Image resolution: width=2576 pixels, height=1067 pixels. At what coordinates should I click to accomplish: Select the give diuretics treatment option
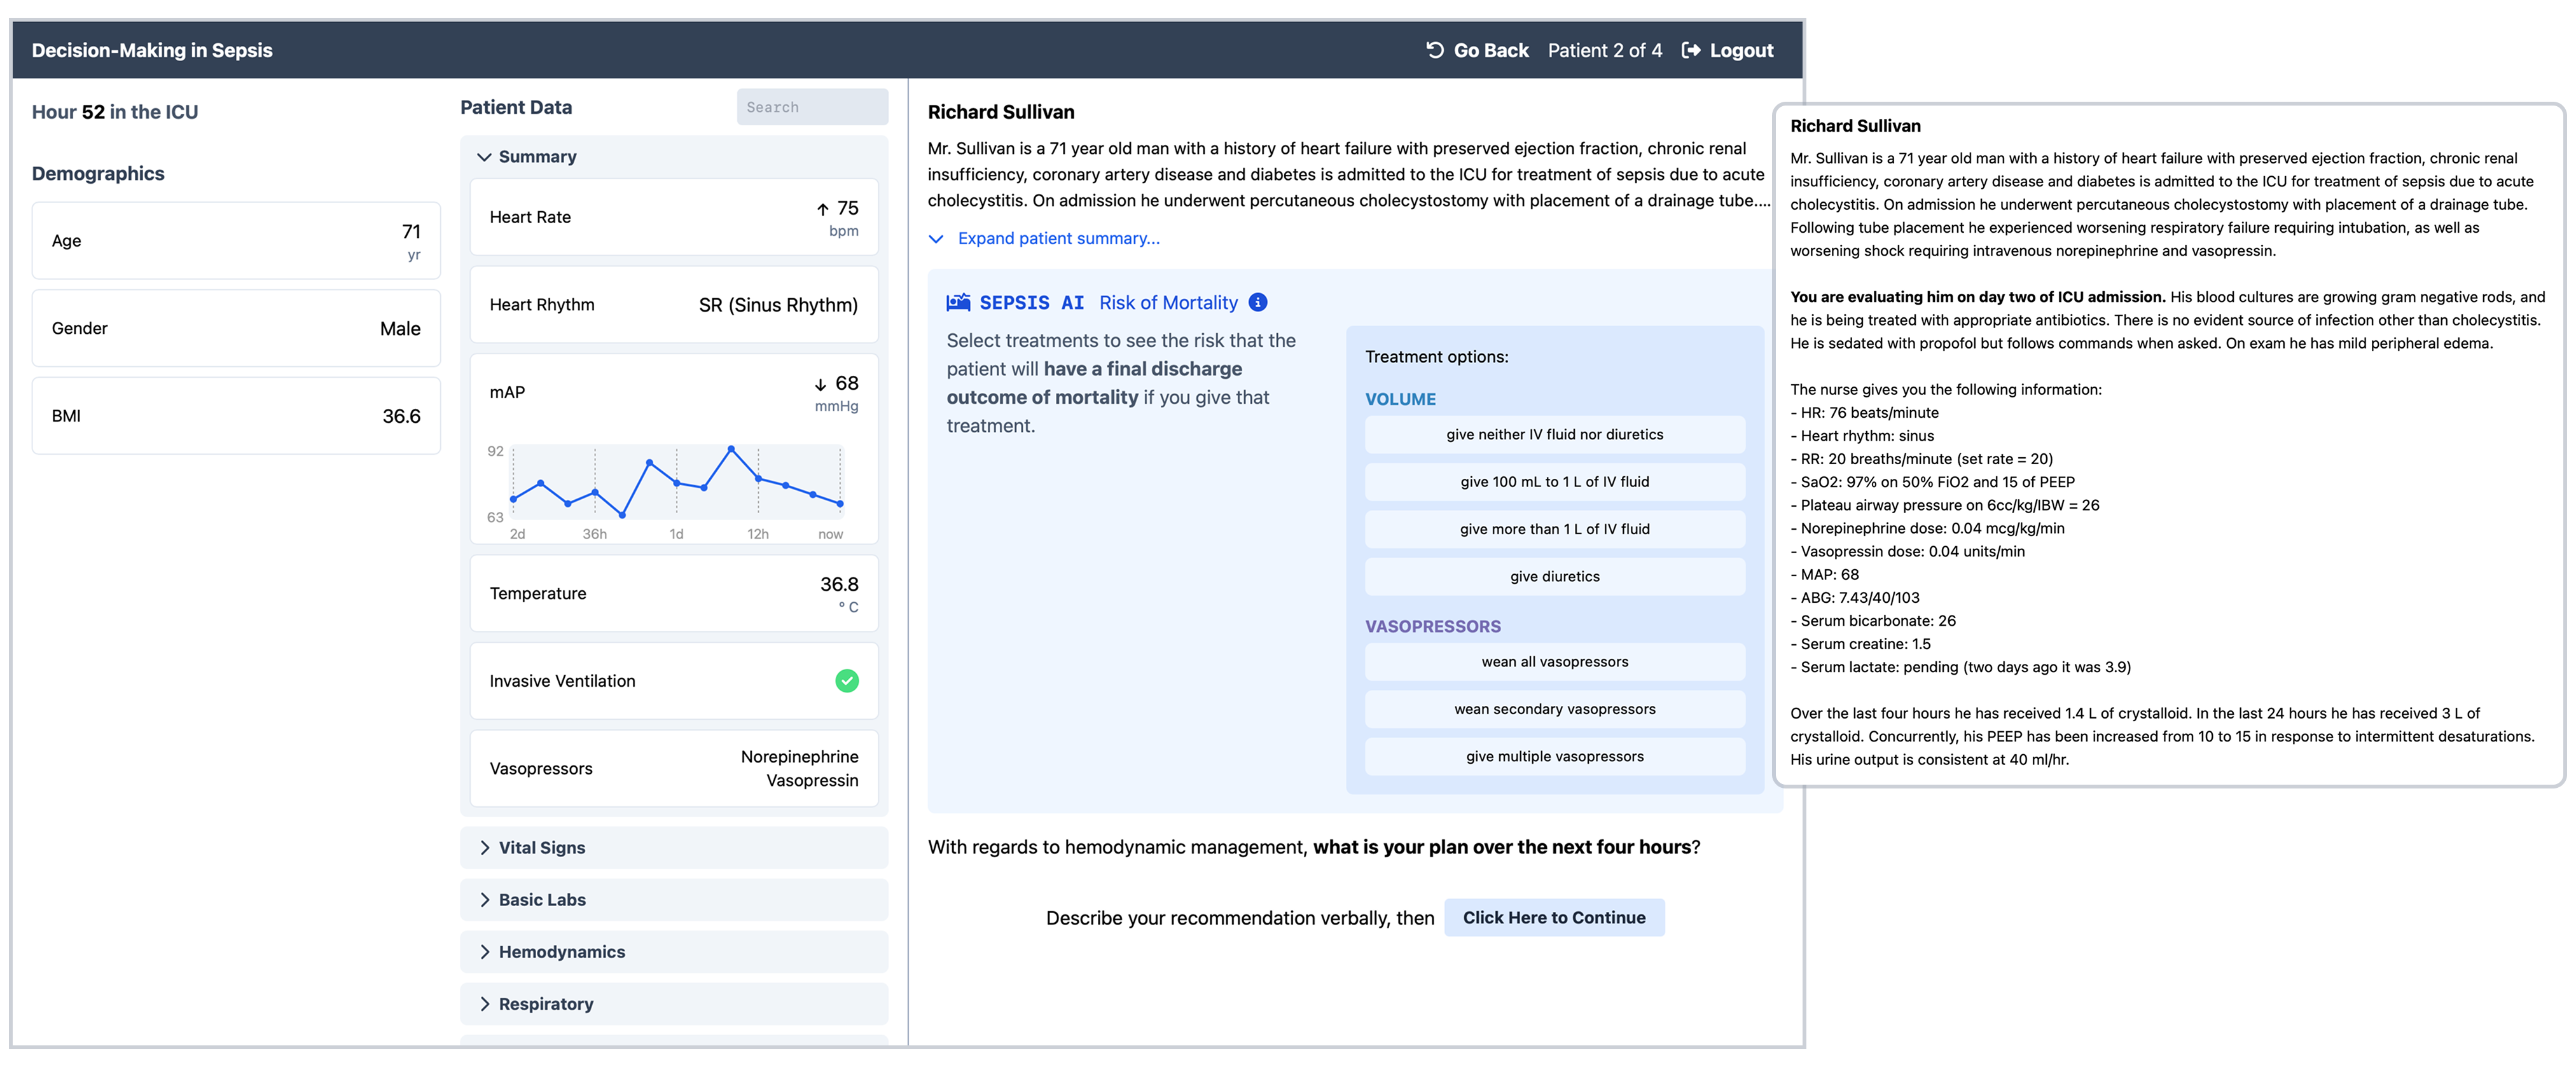[x=1554, y=576]
